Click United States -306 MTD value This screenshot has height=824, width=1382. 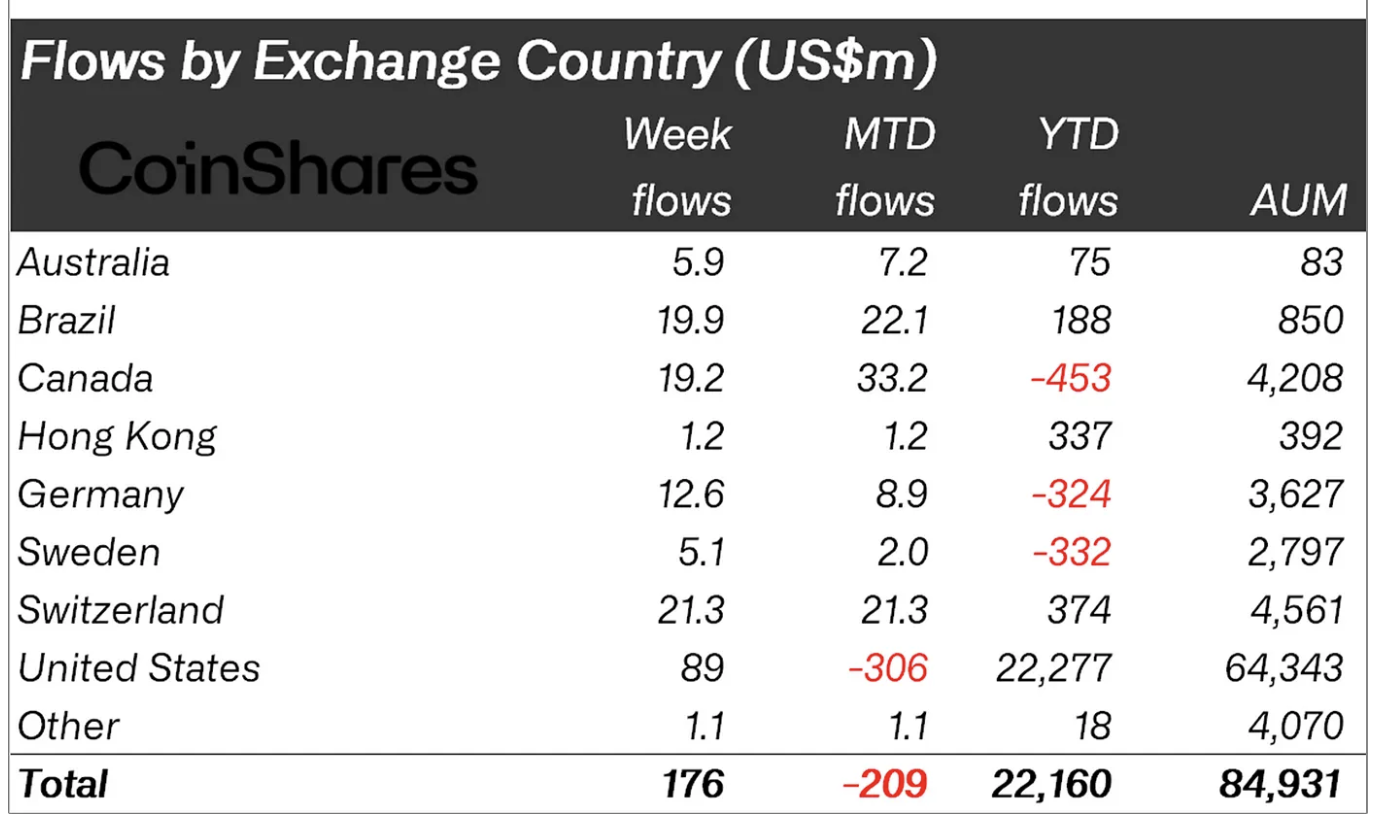(888, 668)
